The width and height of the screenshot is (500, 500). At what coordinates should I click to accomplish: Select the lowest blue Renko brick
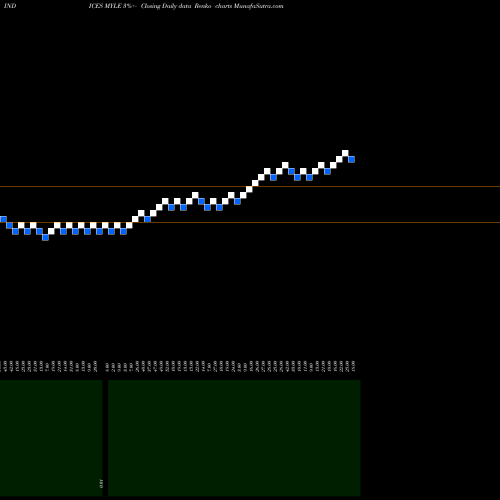point(45,237)
